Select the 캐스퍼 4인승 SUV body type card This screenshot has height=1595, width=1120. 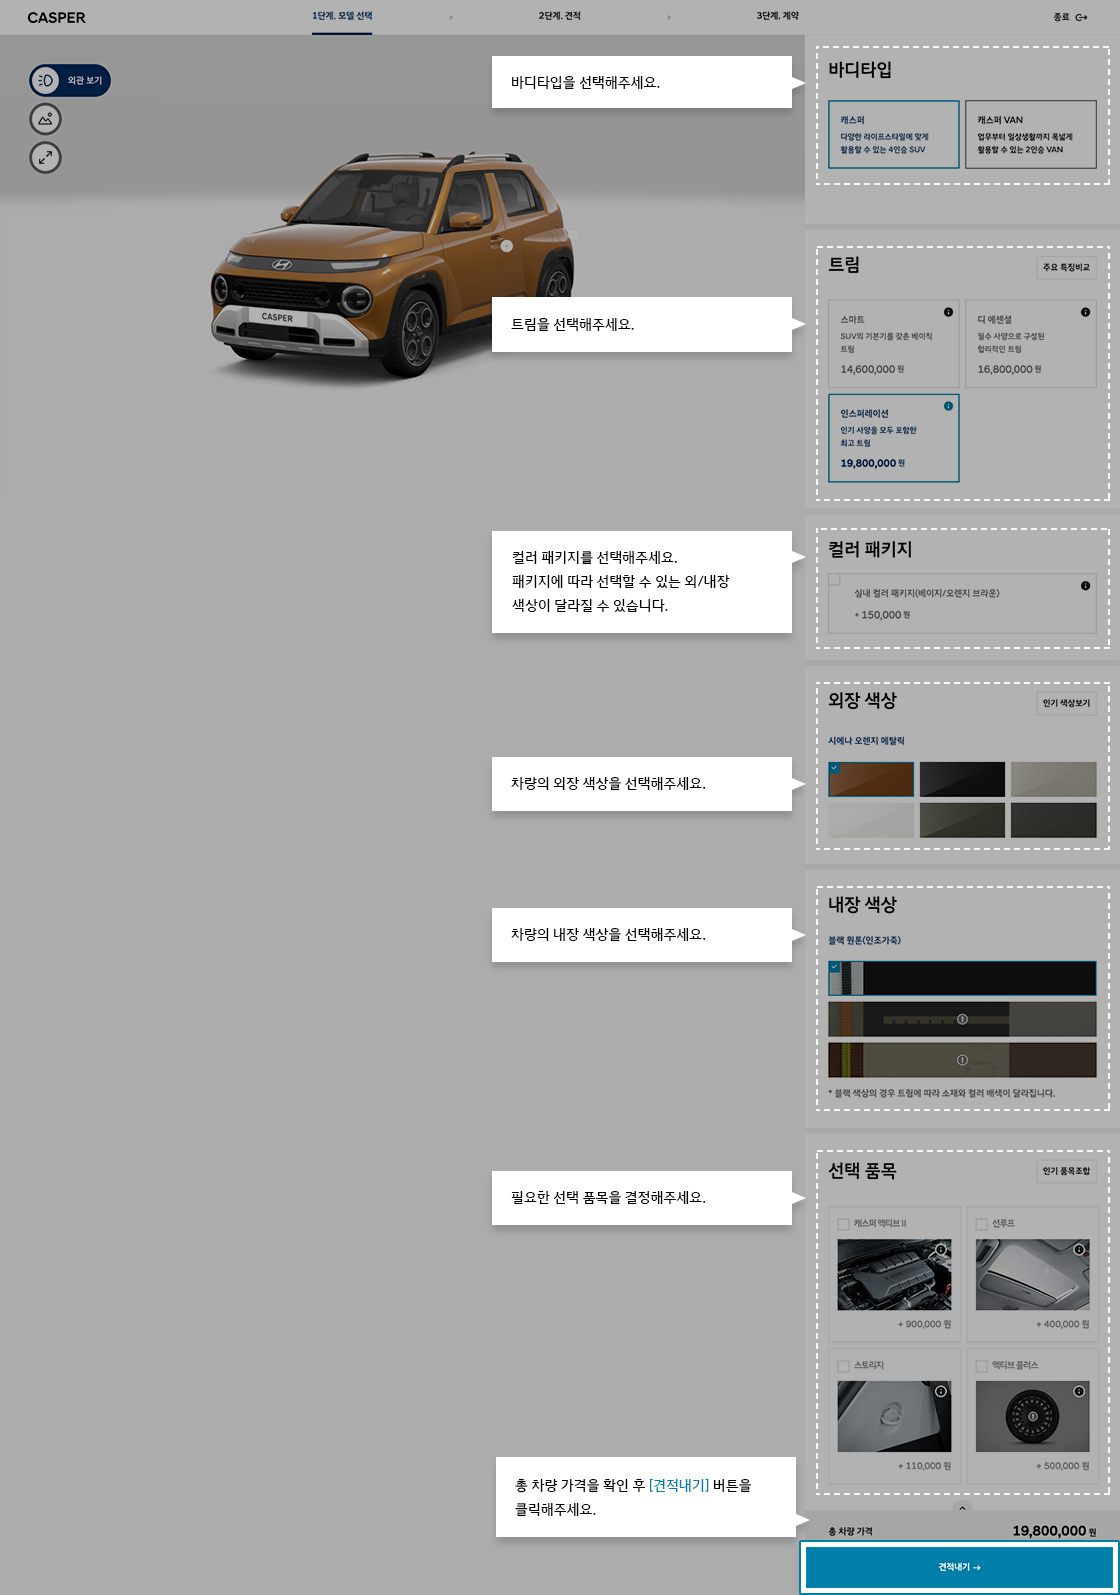point(894,134)
